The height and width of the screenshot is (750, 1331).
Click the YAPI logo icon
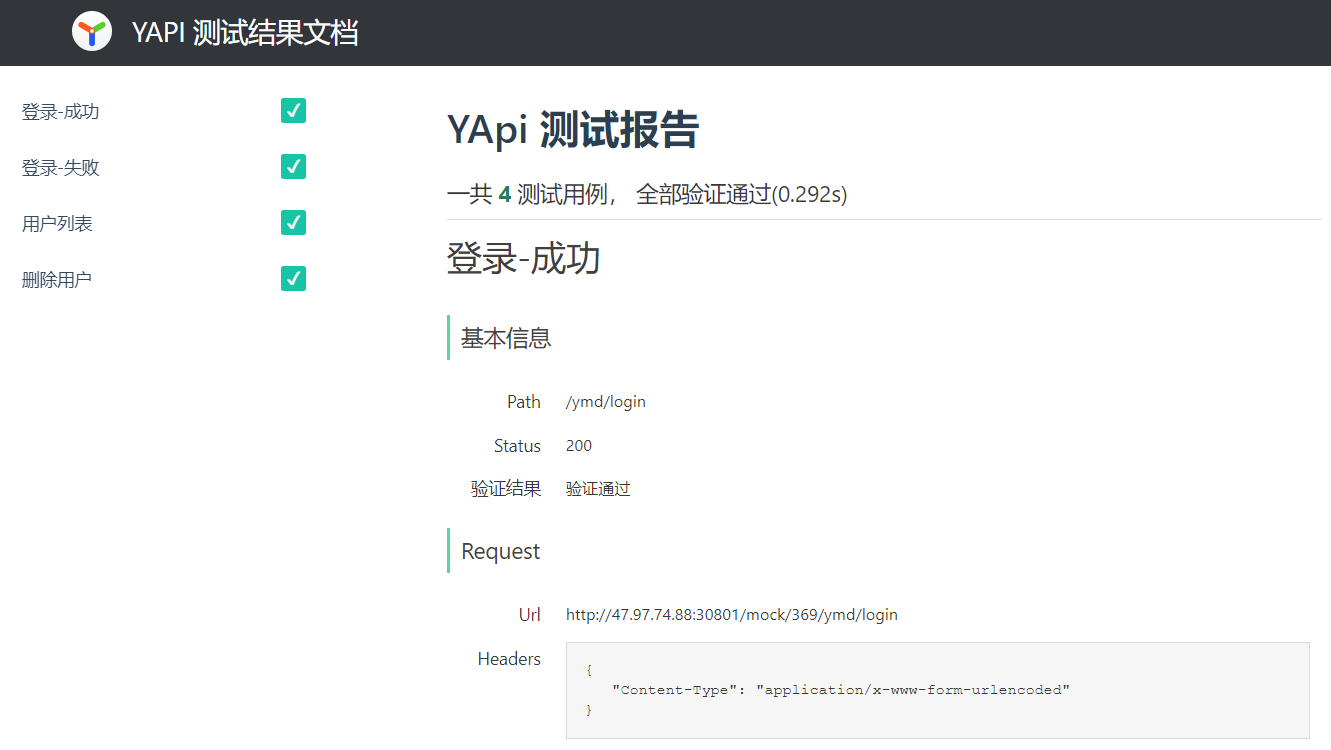tap(91, 32)
